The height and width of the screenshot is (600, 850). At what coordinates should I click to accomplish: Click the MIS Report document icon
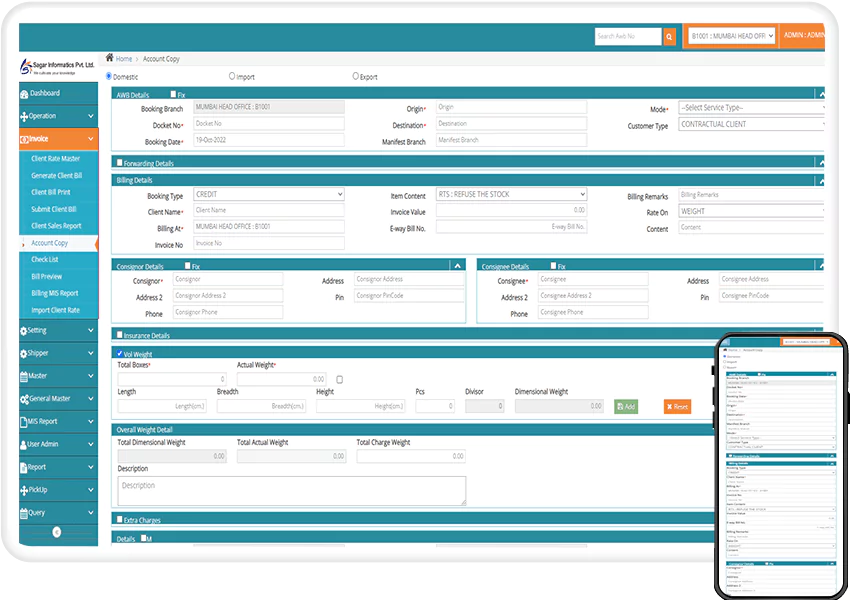(x=23, y=422)
